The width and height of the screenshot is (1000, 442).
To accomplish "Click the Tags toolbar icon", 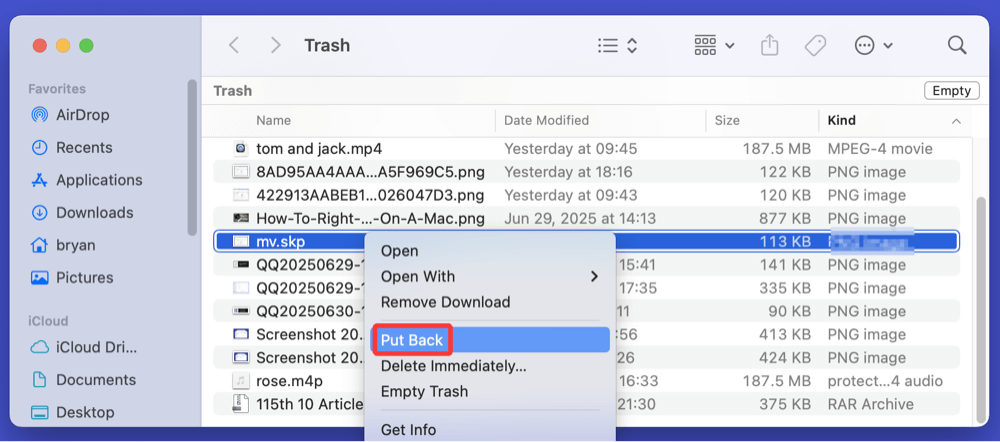I will (x=815, y=45).
